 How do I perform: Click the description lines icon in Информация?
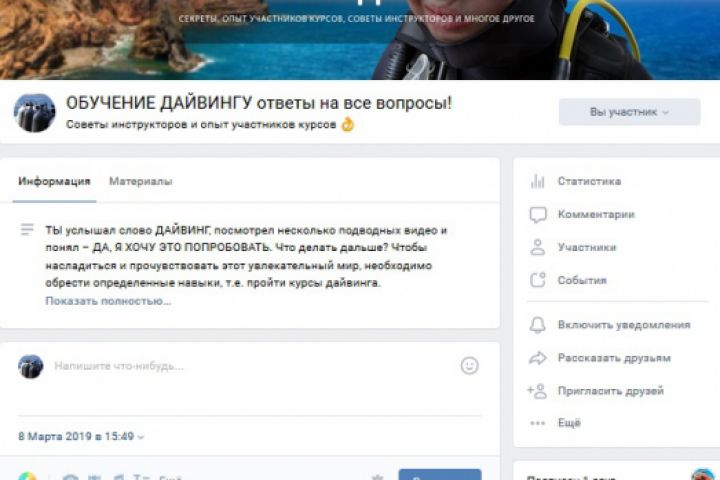[x=27, y=229]
